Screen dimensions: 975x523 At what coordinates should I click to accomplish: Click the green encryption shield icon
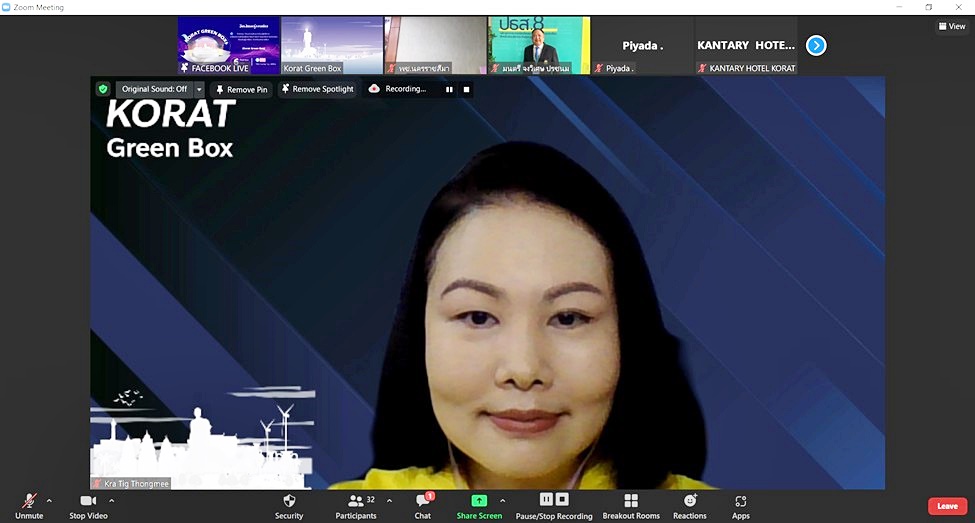point(103,89)
